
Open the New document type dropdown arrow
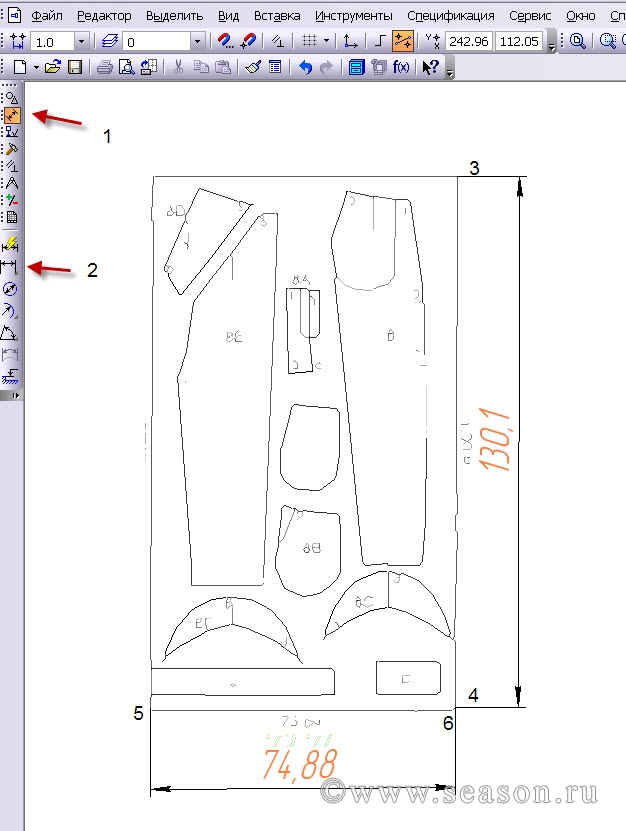36,67
